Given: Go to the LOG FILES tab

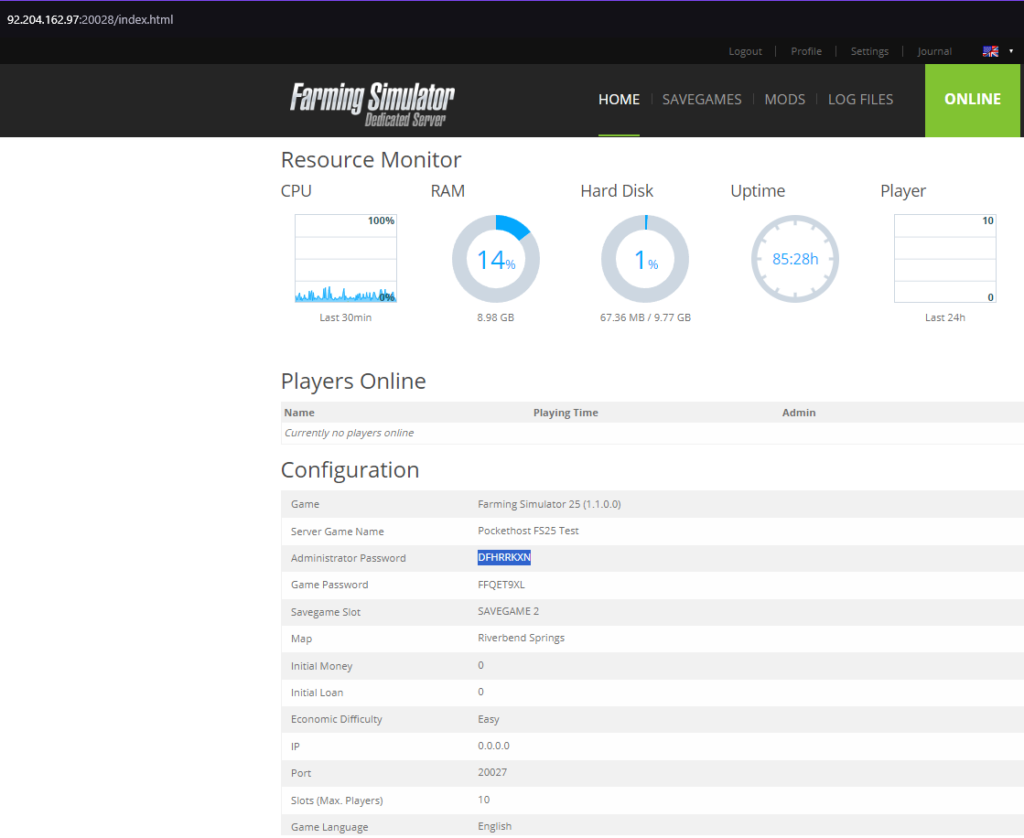Looking at the screenshot, I should 860,99.
